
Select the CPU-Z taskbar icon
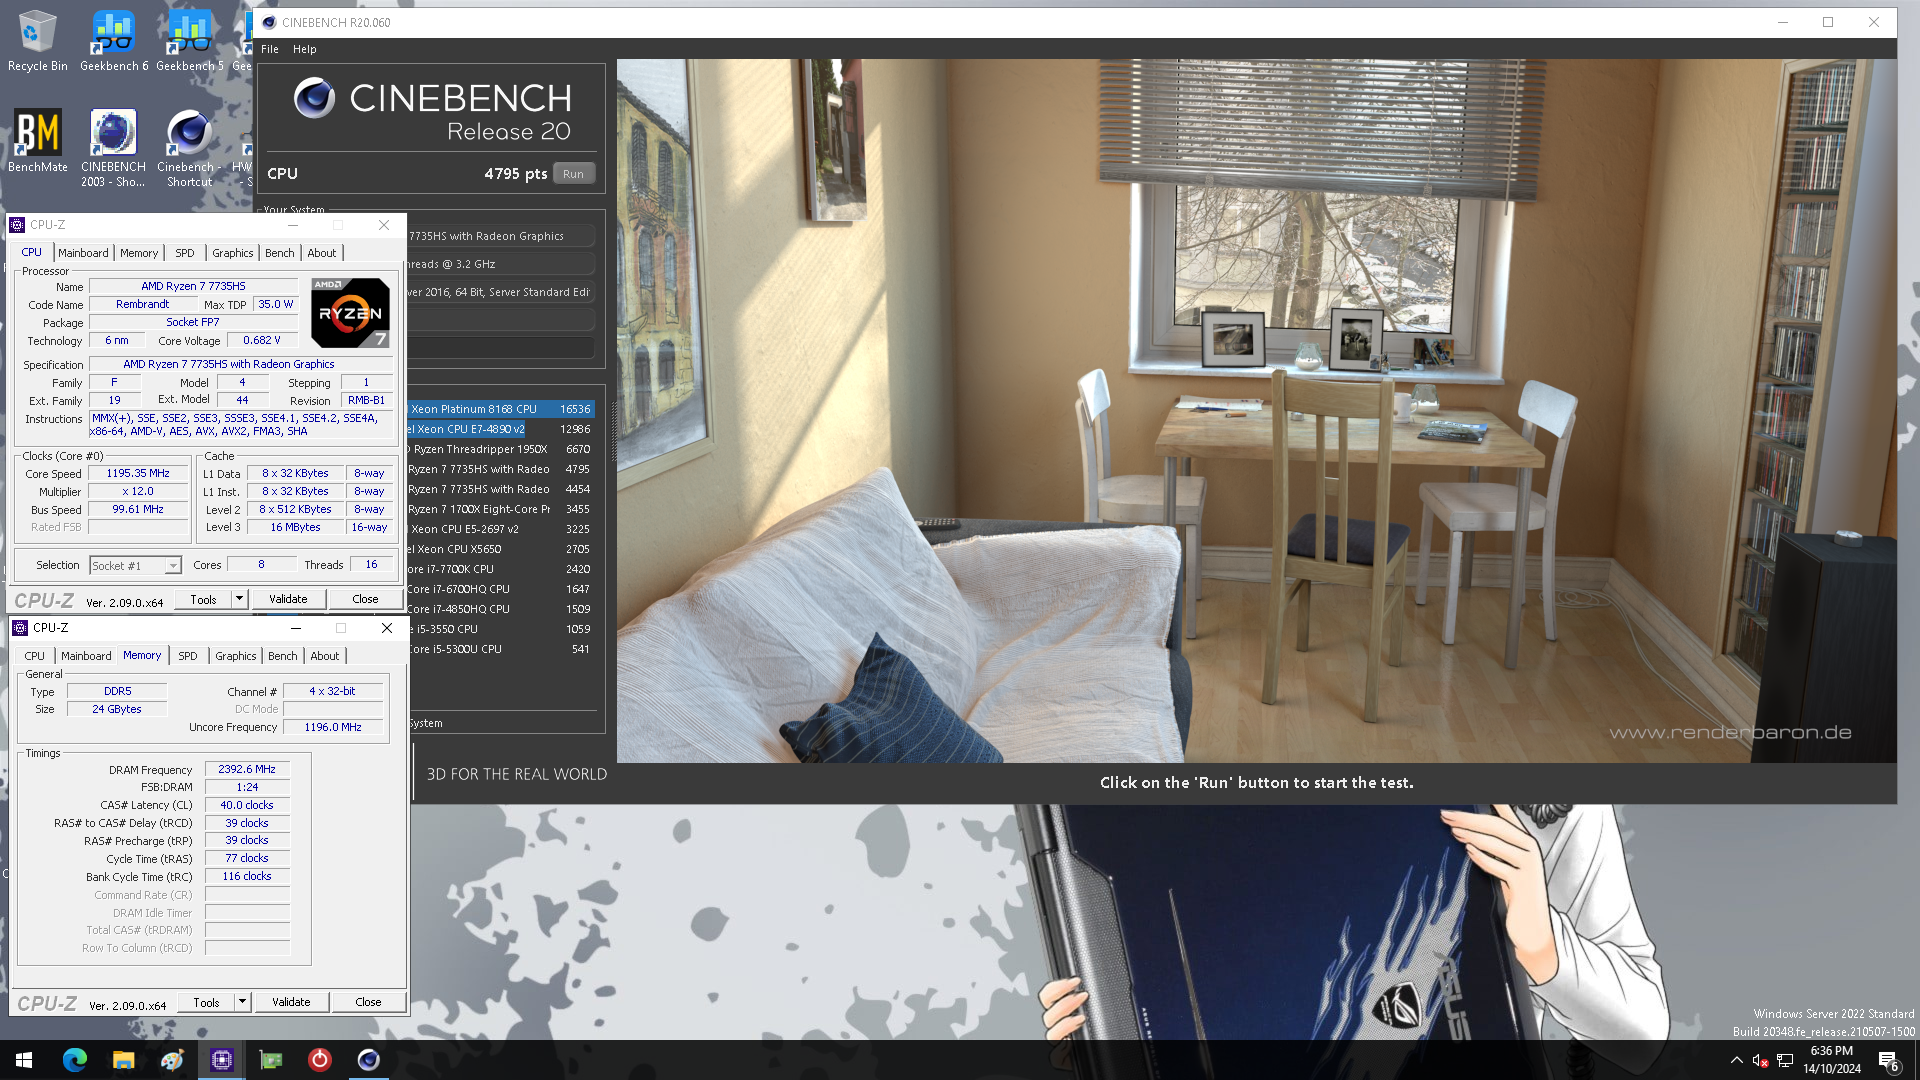coord(222,1060)
